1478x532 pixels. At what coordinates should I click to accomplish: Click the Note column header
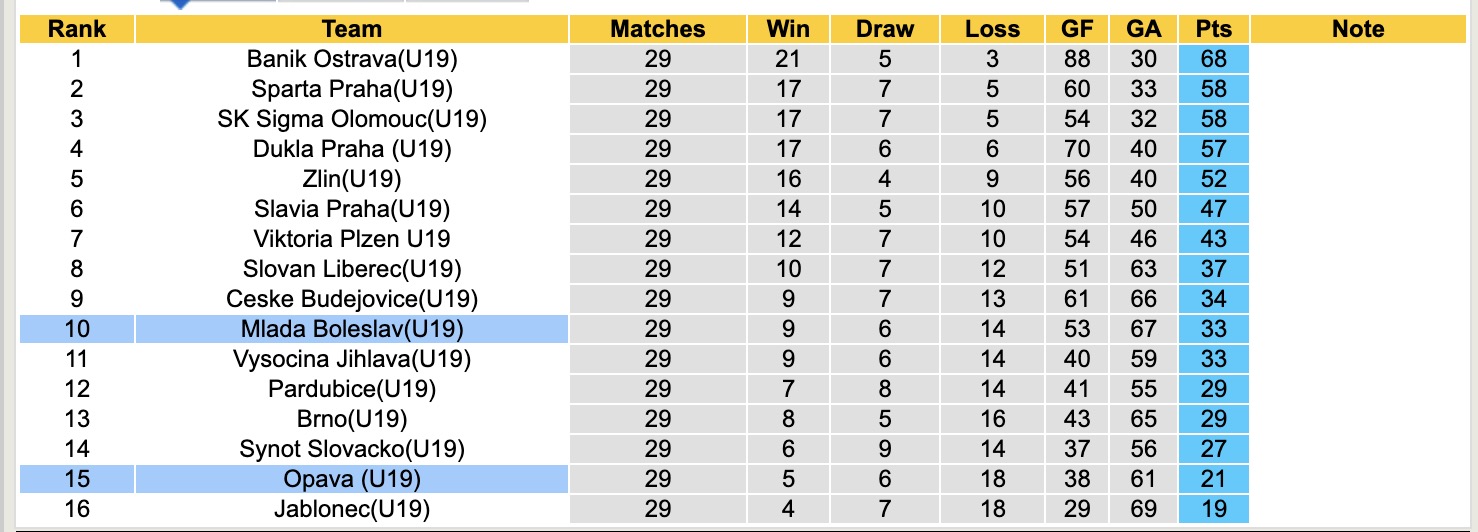point(1358,29)
